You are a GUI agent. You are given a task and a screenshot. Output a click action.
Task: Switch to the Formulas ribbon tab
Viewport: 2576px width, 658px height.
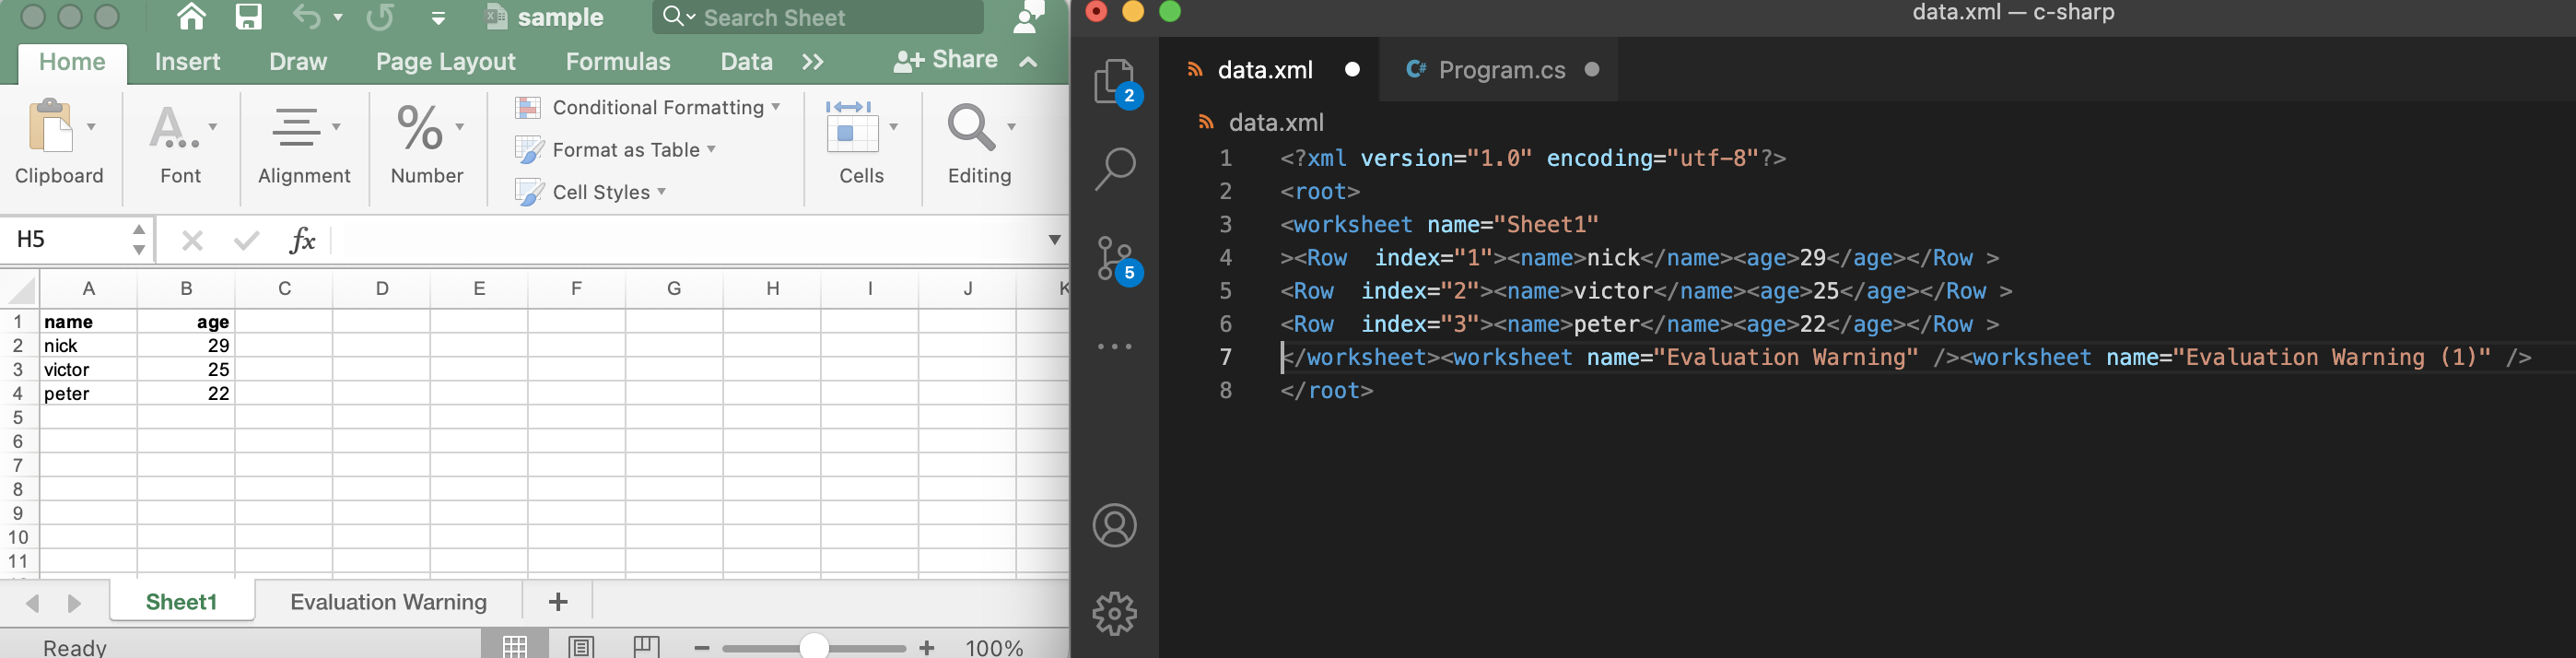[x=617, y=62]
